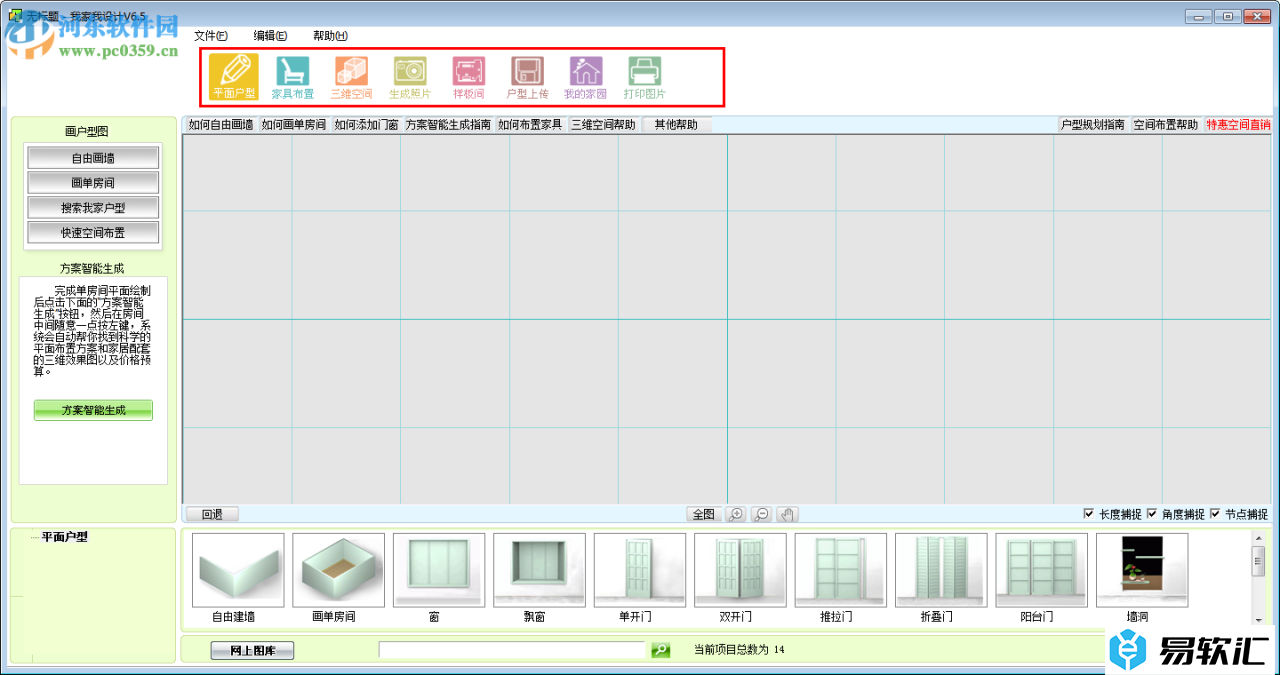The width and height of the screenshot is (1280, 675).
Task: Open 其他帮助 tab
Action: (x=677, y=125)
